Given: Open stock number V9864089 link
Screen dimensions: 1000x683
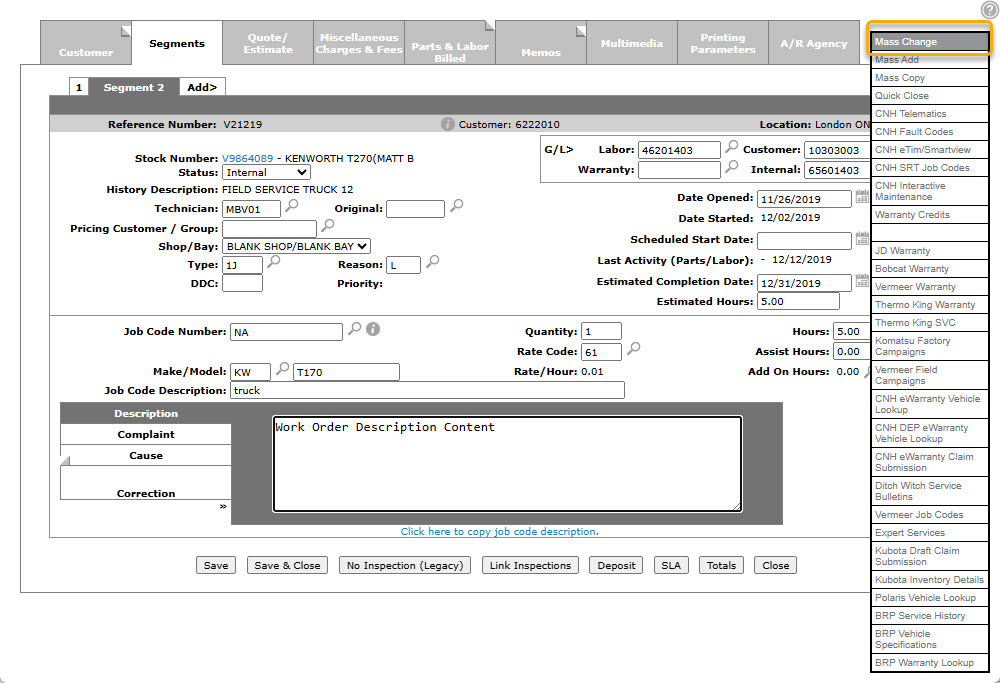Looking at the screenshot, I should (x=247, y=159).
